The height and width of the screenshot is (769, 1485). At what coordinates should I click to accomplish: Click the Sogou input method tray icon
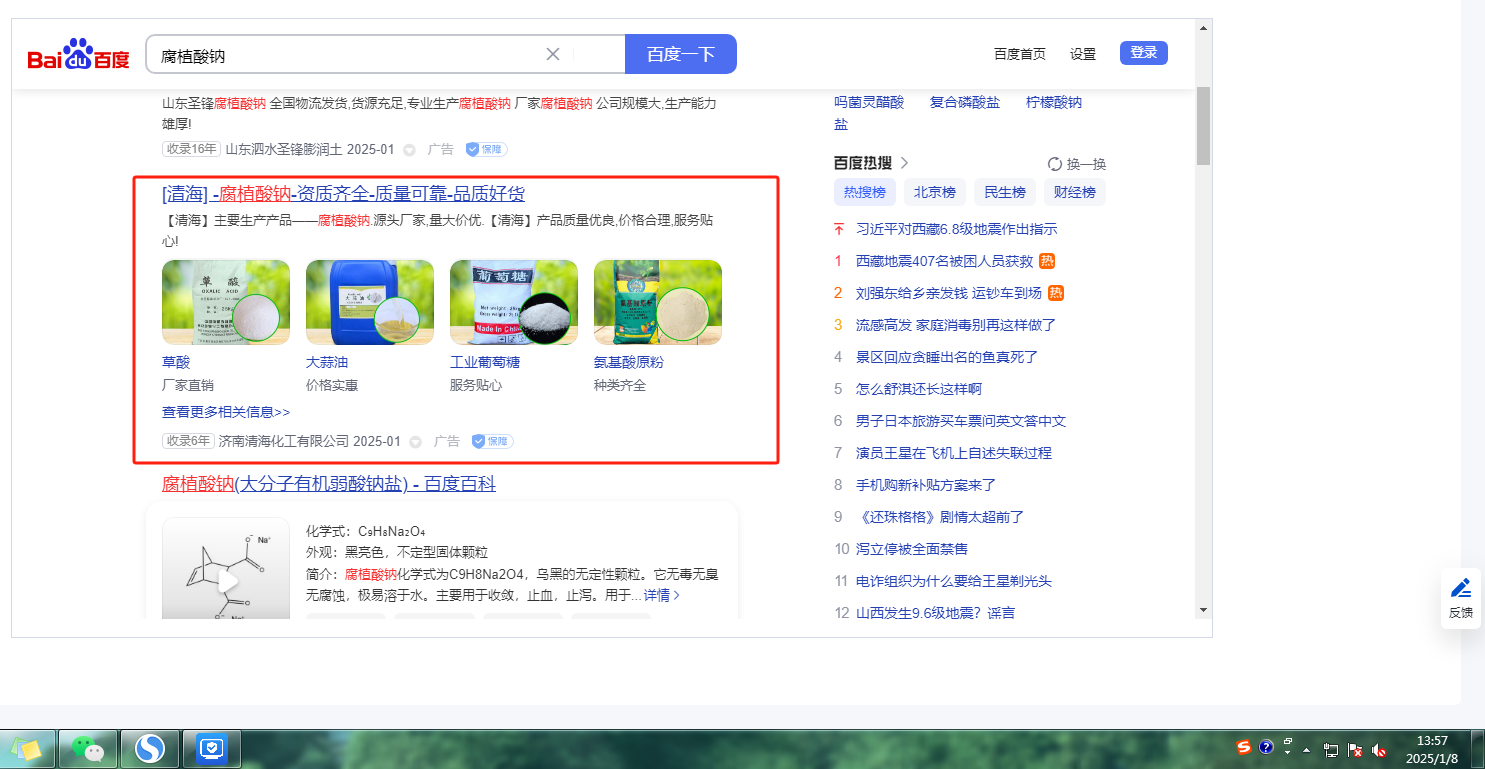(1243, 747)
